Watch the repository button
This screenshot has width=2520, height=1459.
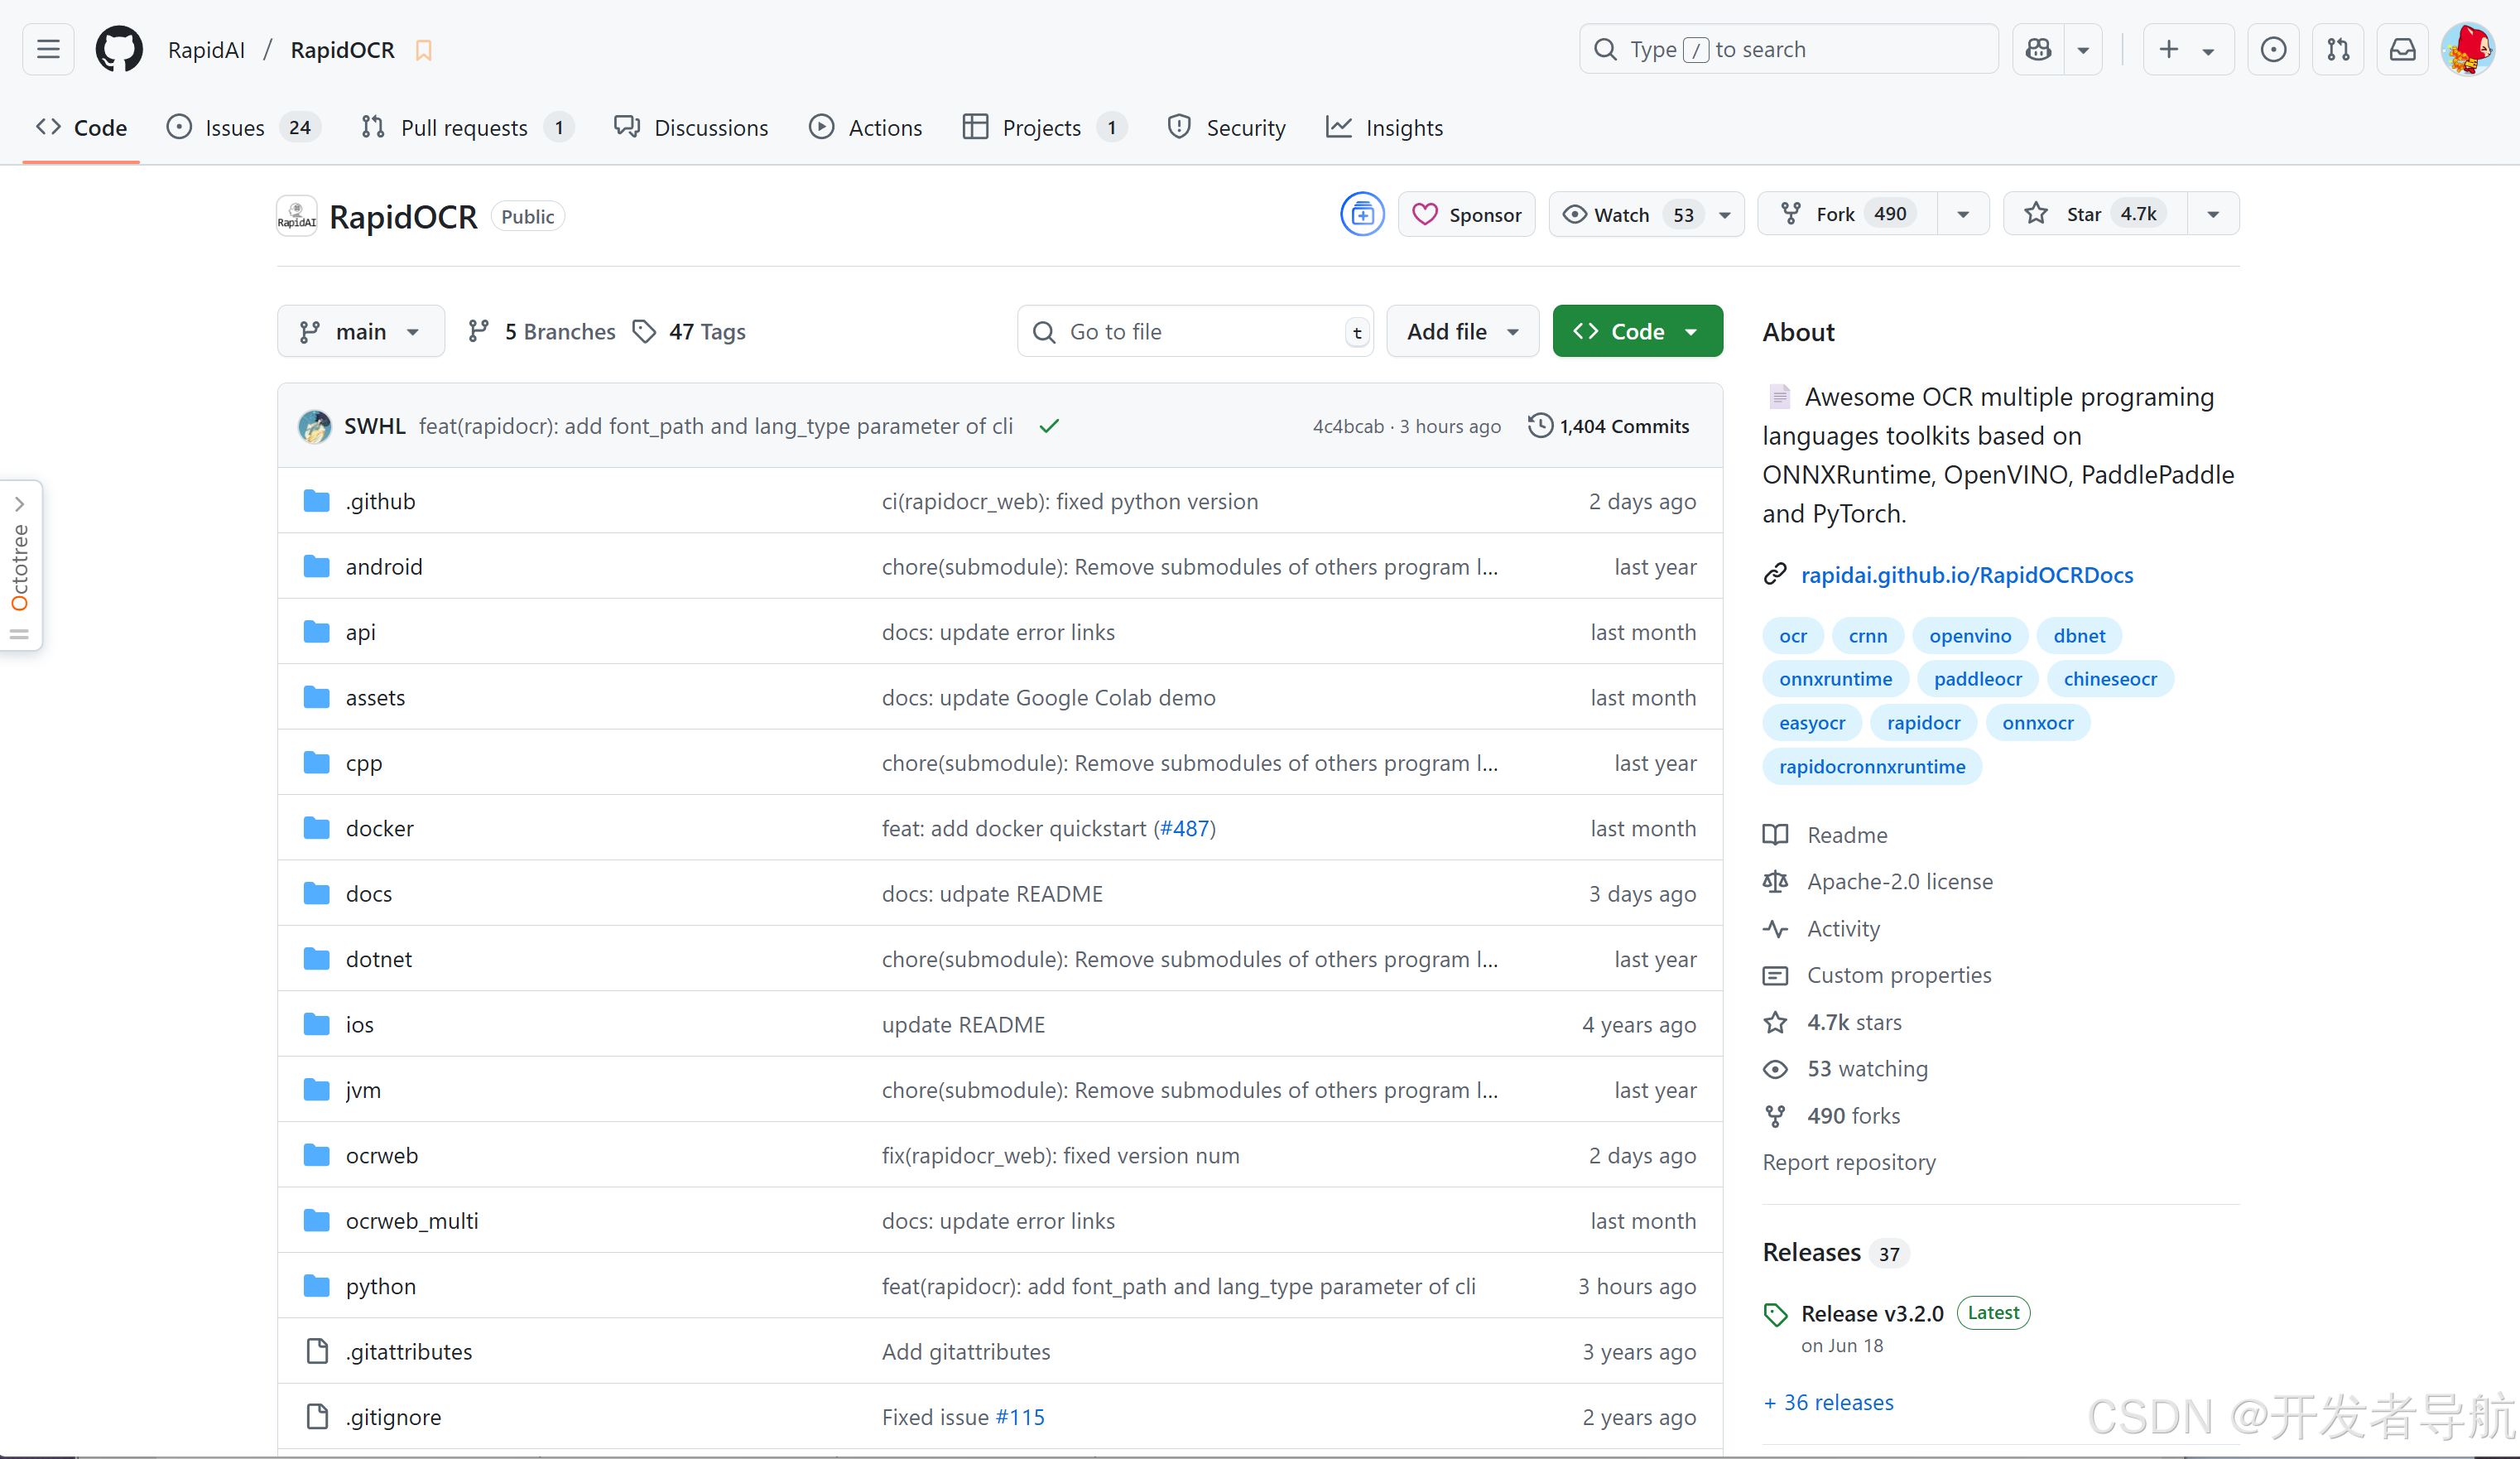pyautogui.click(x=1646, y=214)
